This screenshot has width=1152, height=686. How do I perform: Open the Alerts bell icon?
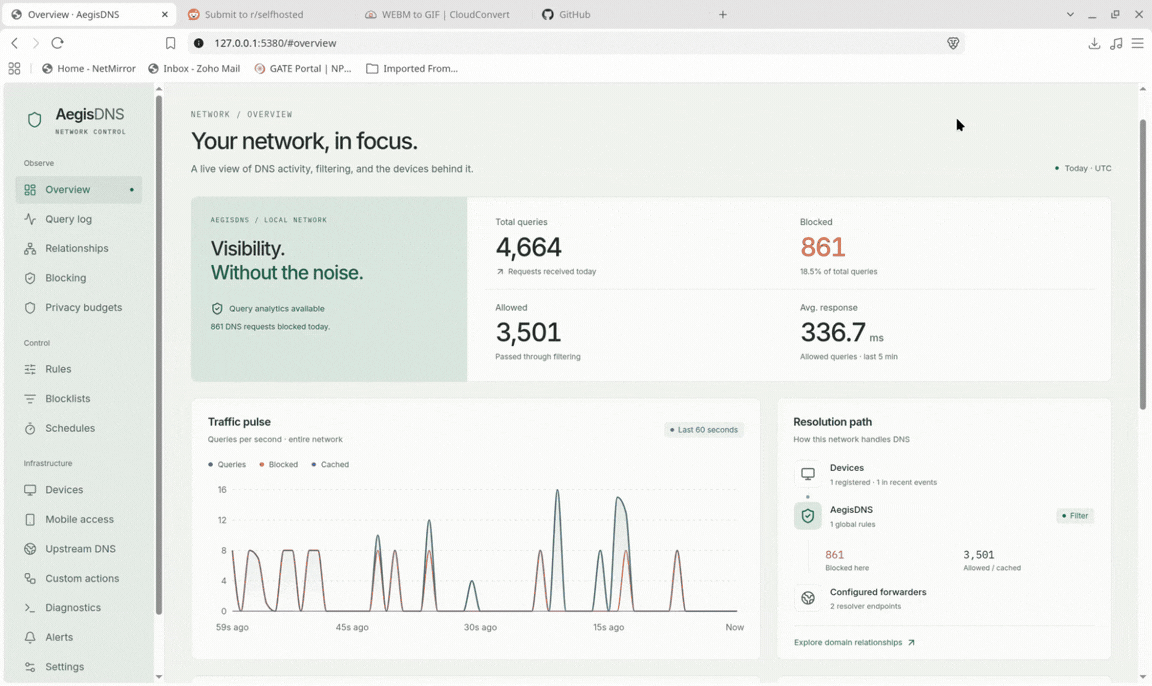click(x=30, y=637)
